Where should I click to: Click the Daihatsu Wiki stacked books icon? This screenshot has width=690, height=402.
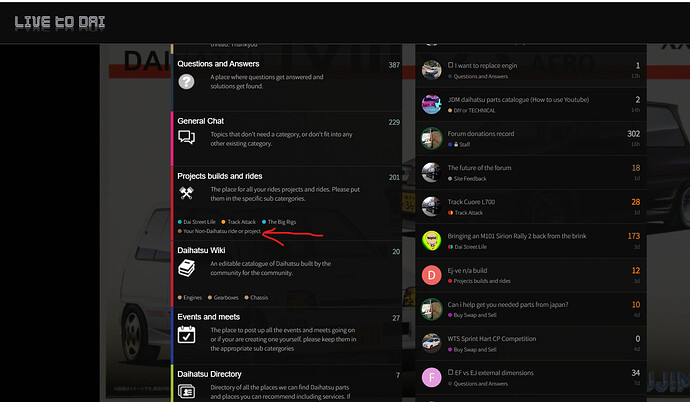(x=186, y=268)
